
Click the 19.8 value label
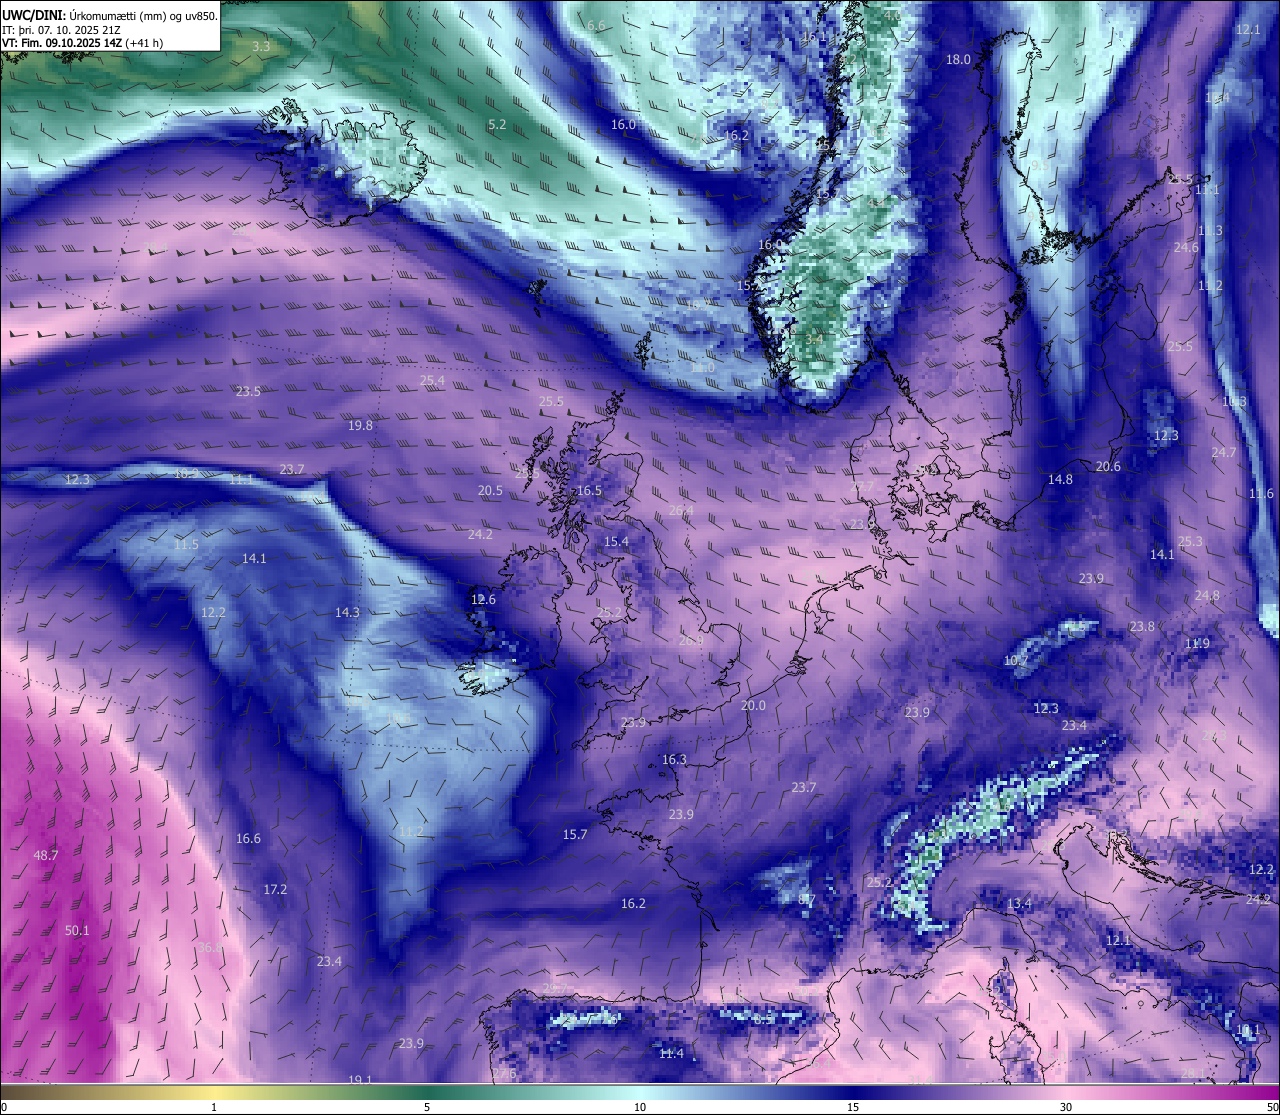pos(360,425)
